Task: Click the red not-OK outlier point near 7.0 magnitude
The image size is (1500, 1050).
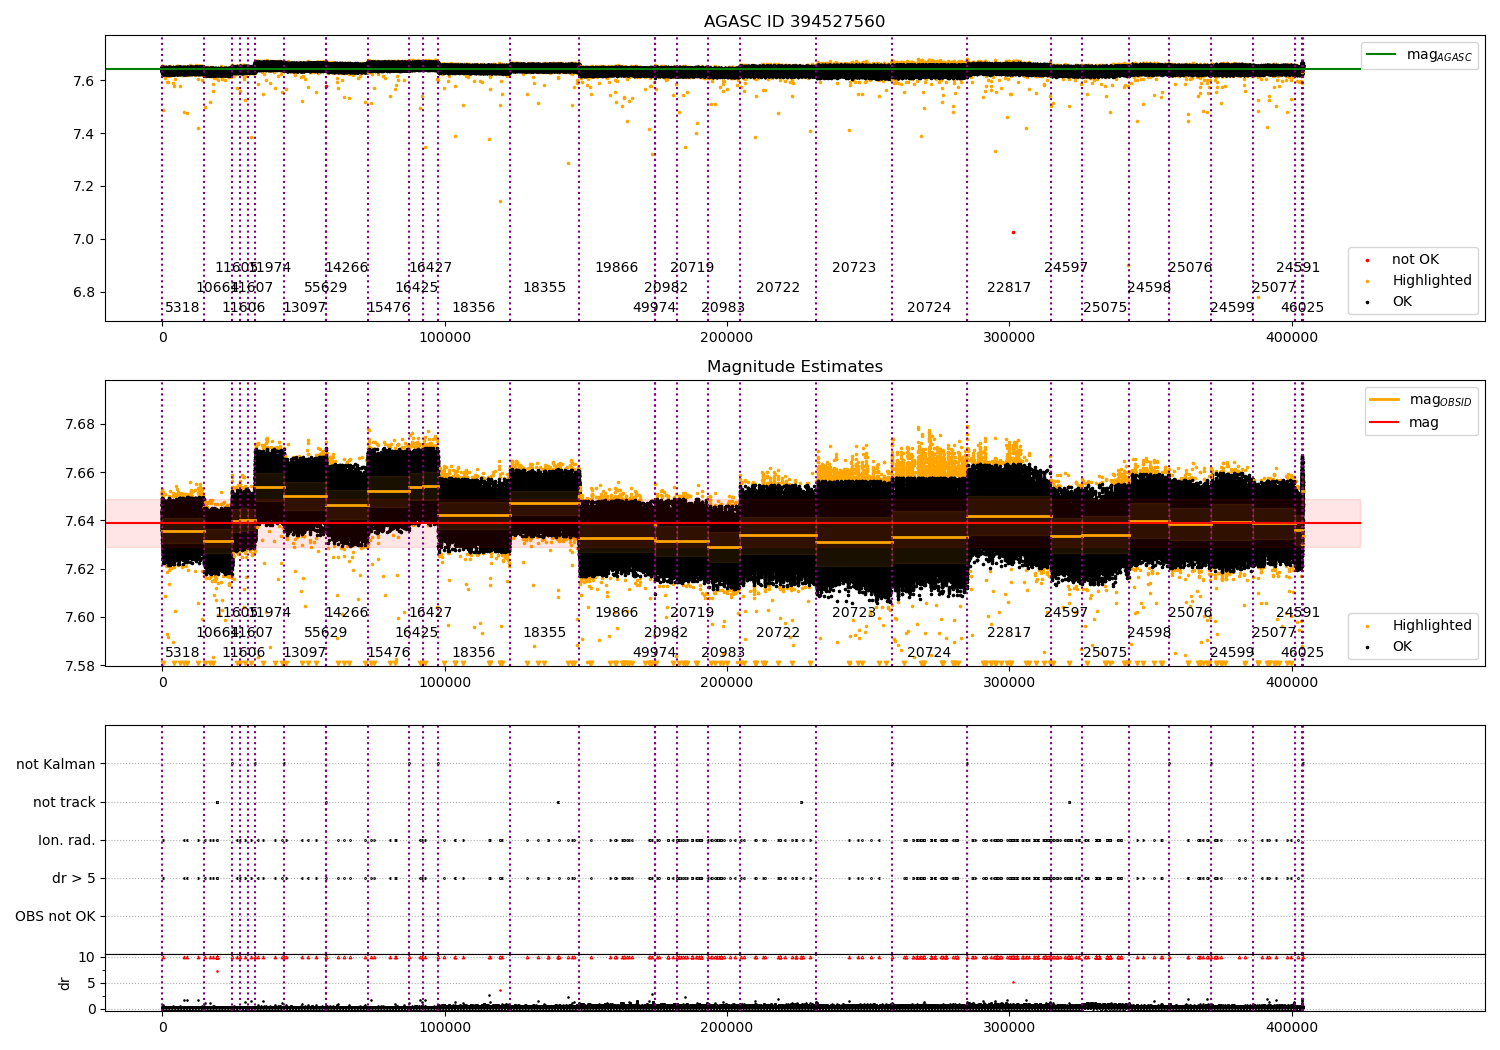Action: pyautogui.click(x=1013, y=232)
